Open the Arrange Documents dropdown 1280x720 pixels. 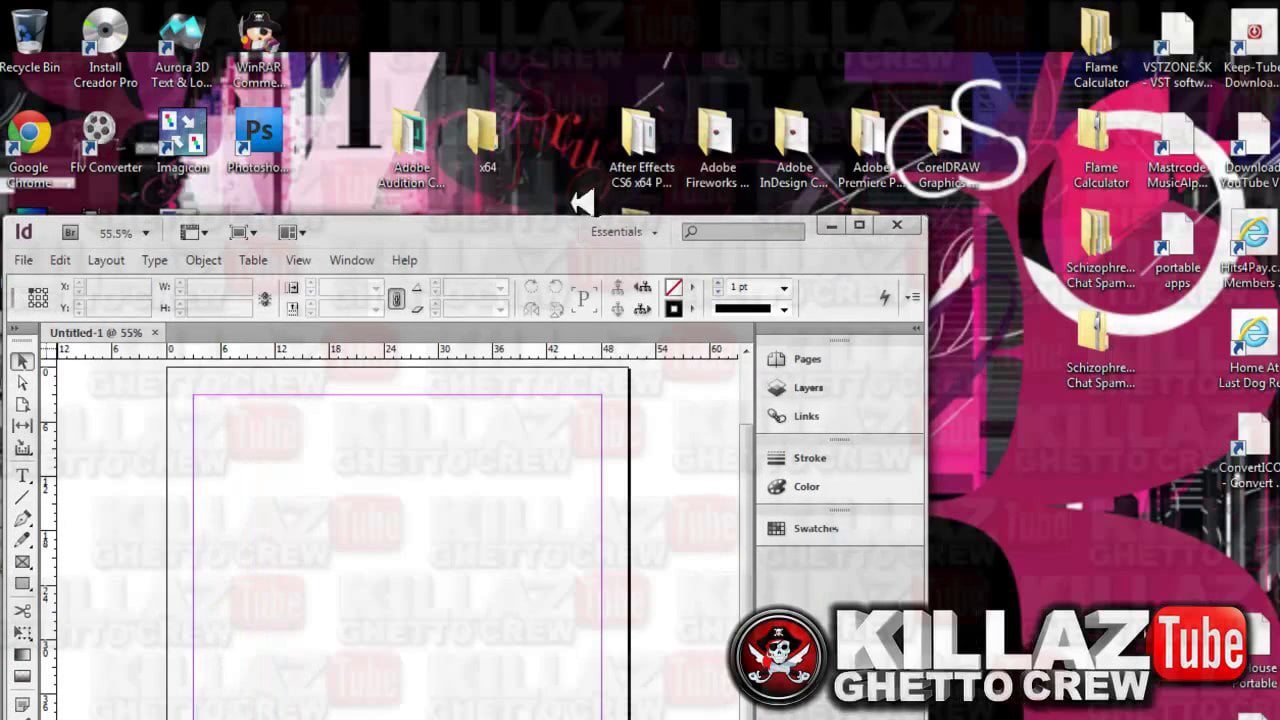pos(292,232)
